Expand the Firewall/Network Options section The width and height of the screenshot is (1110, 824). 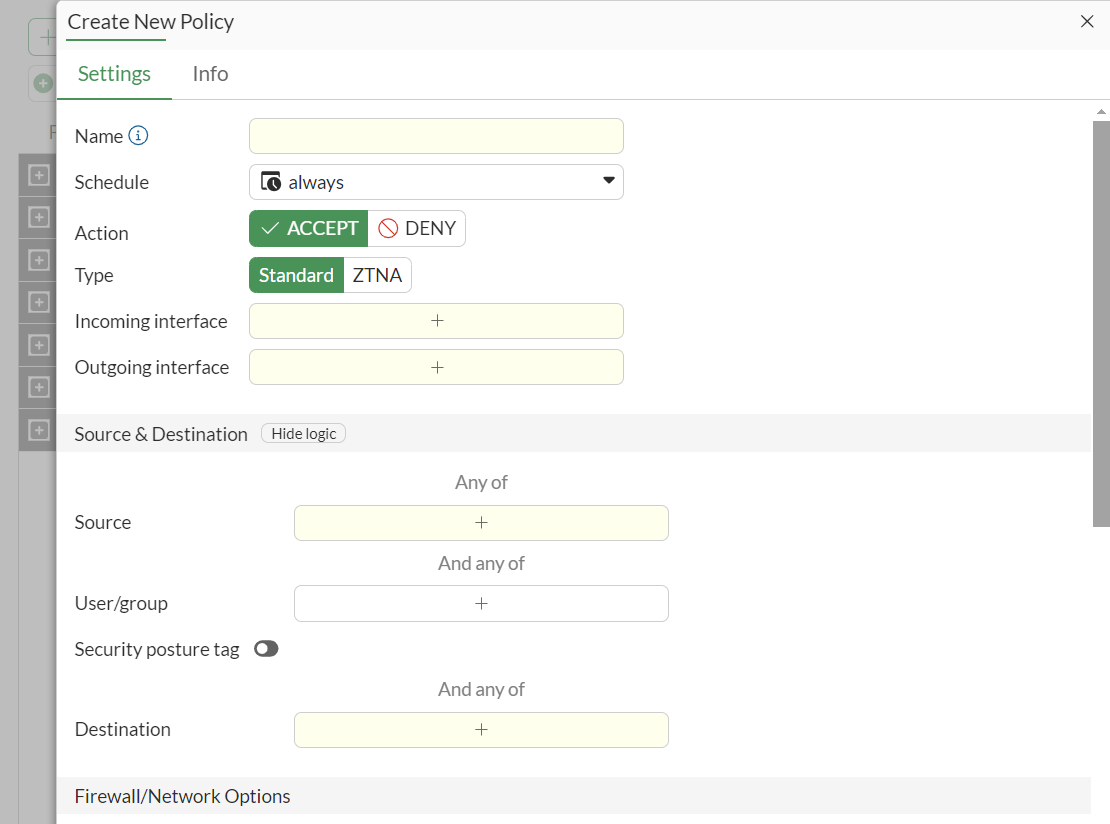(182, 795)
